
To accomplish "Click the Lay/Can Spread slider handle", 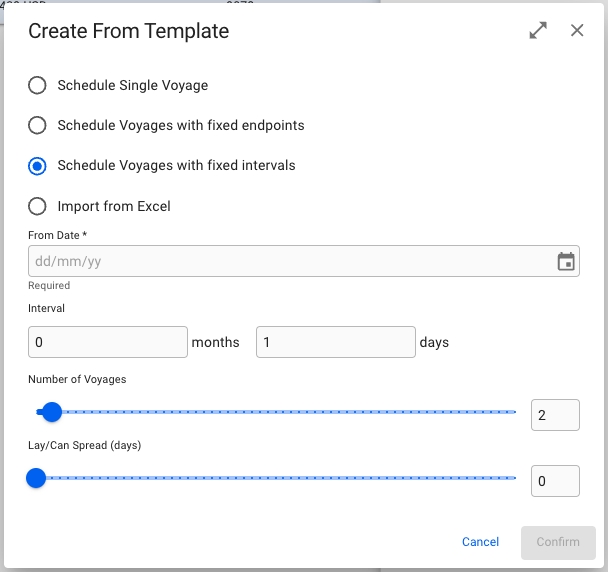I will coord(36,478).
